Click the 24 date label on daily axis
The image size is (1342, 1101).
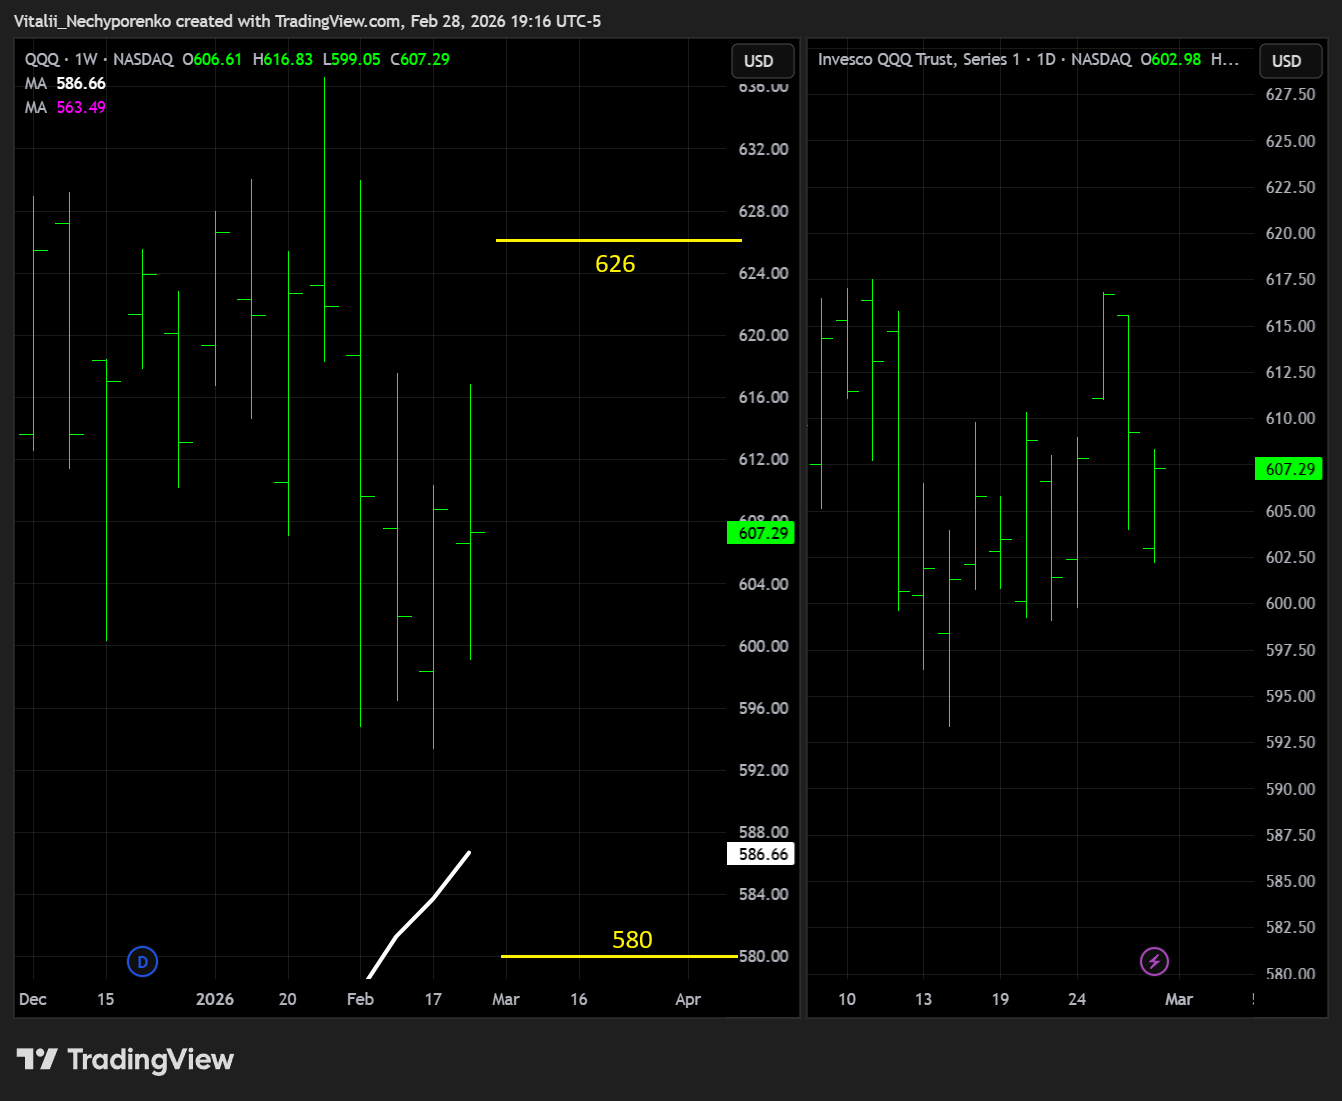tap(1077, 999)
